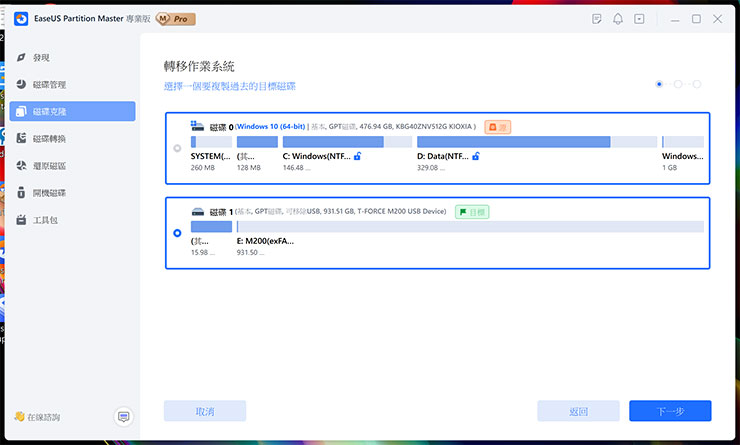Click the 返回 (Back) button
Screen dimensions: 740x445
[x=578, y=411]
